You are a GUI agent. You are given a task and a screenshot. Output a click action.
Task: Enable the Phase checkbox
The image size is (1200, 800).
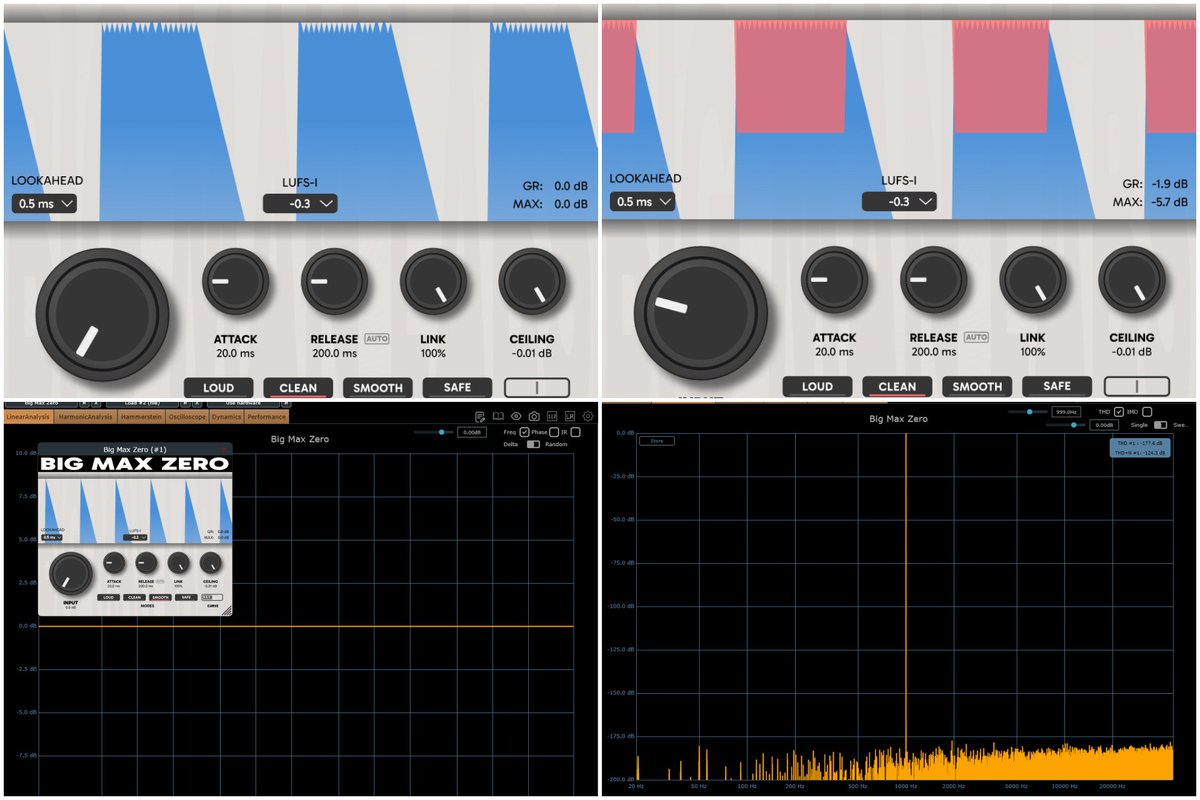[554, 432]
